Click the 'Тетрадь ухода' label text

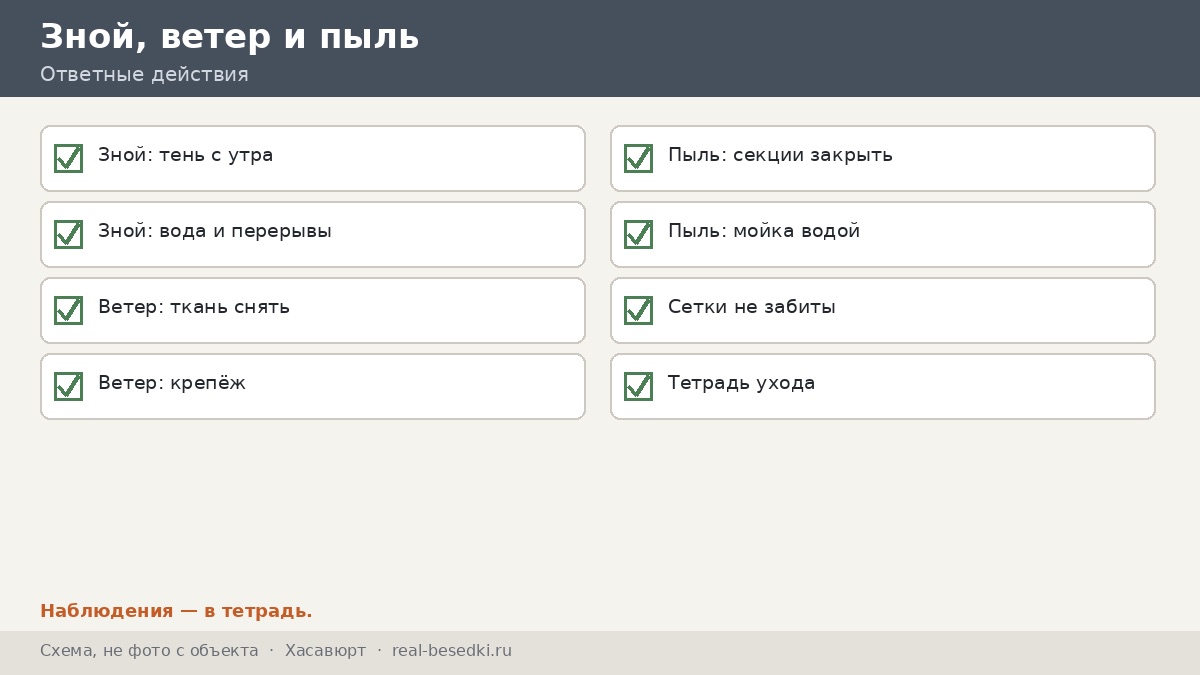coord(741,383)
